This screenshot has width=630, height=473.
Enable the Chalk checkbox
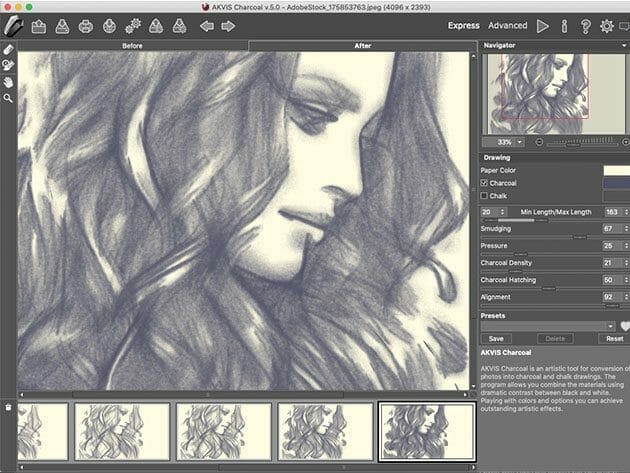click(x=486, y=196)
